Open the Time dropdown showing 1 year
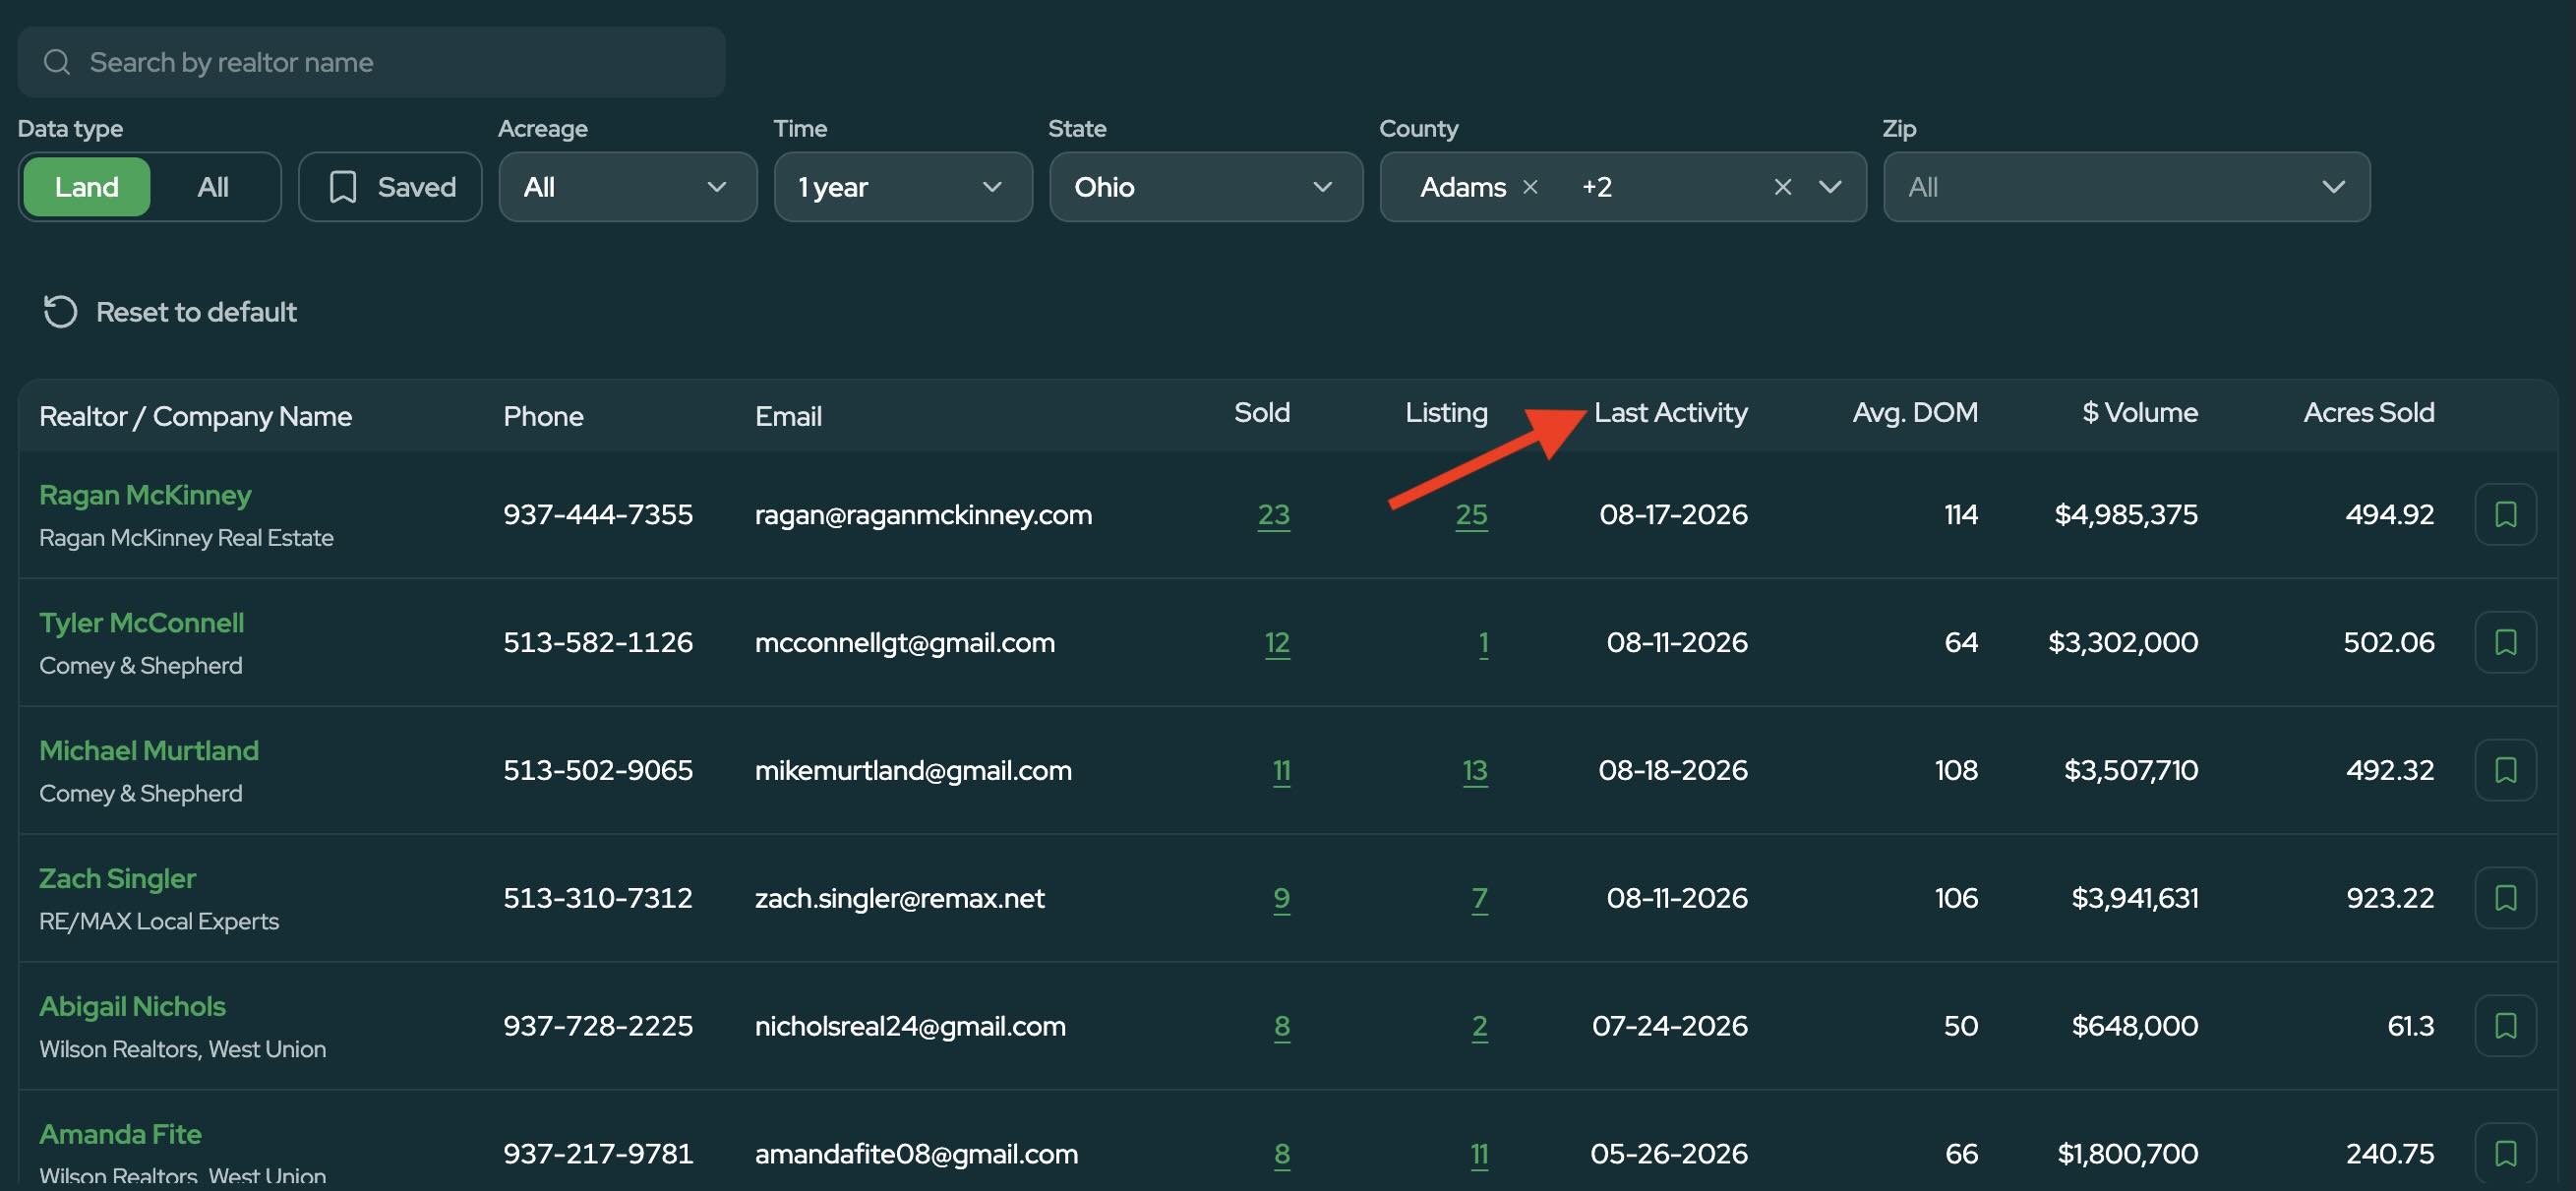 (903, 187)
